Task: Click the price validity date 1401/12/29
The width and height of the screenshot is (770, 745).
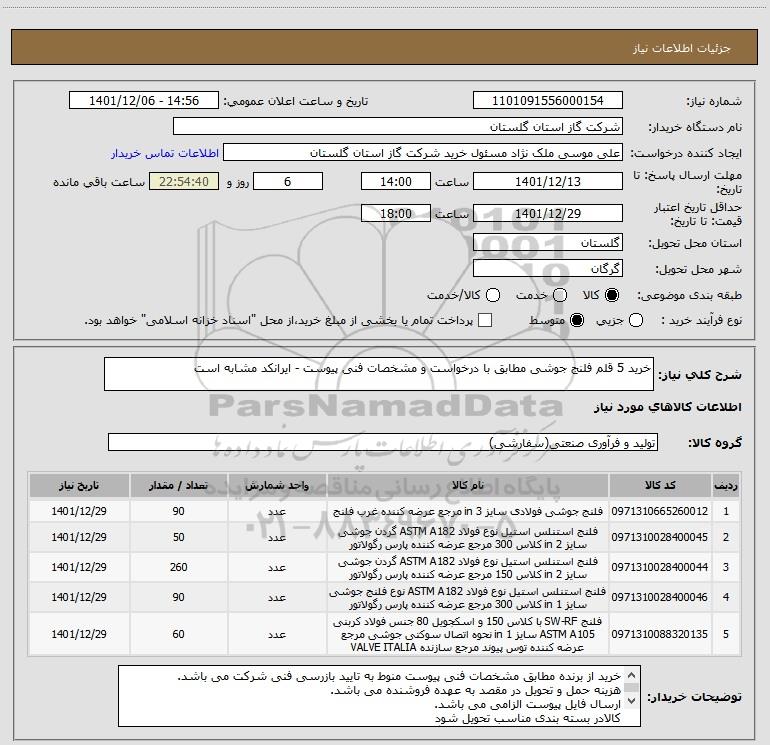Action: coord(548,214)
